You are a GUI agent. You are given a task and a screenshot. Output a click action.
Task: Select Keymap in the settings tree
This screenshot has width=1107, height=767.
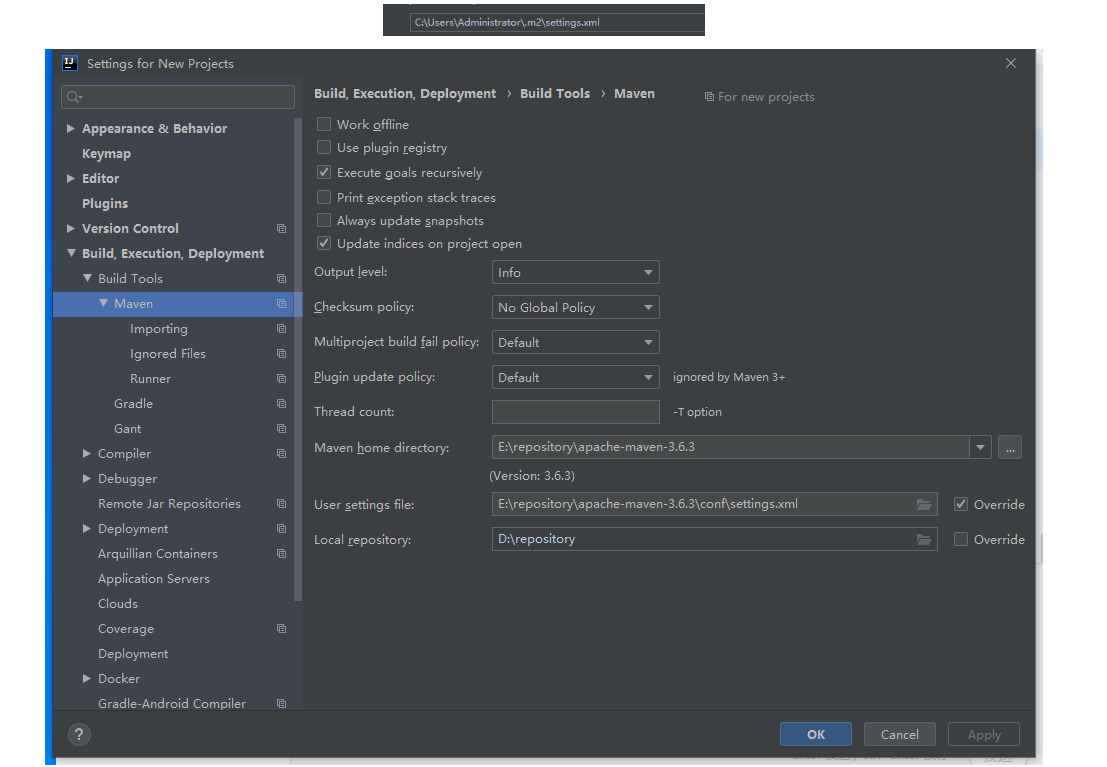tap(106, 153)
